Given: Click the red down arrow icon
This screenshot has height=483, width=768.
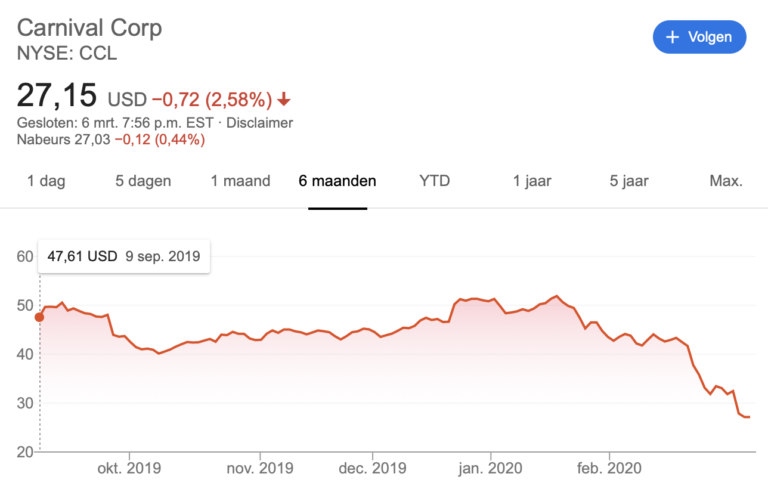Looking at the screenshot, I should [x=284, y=99].
